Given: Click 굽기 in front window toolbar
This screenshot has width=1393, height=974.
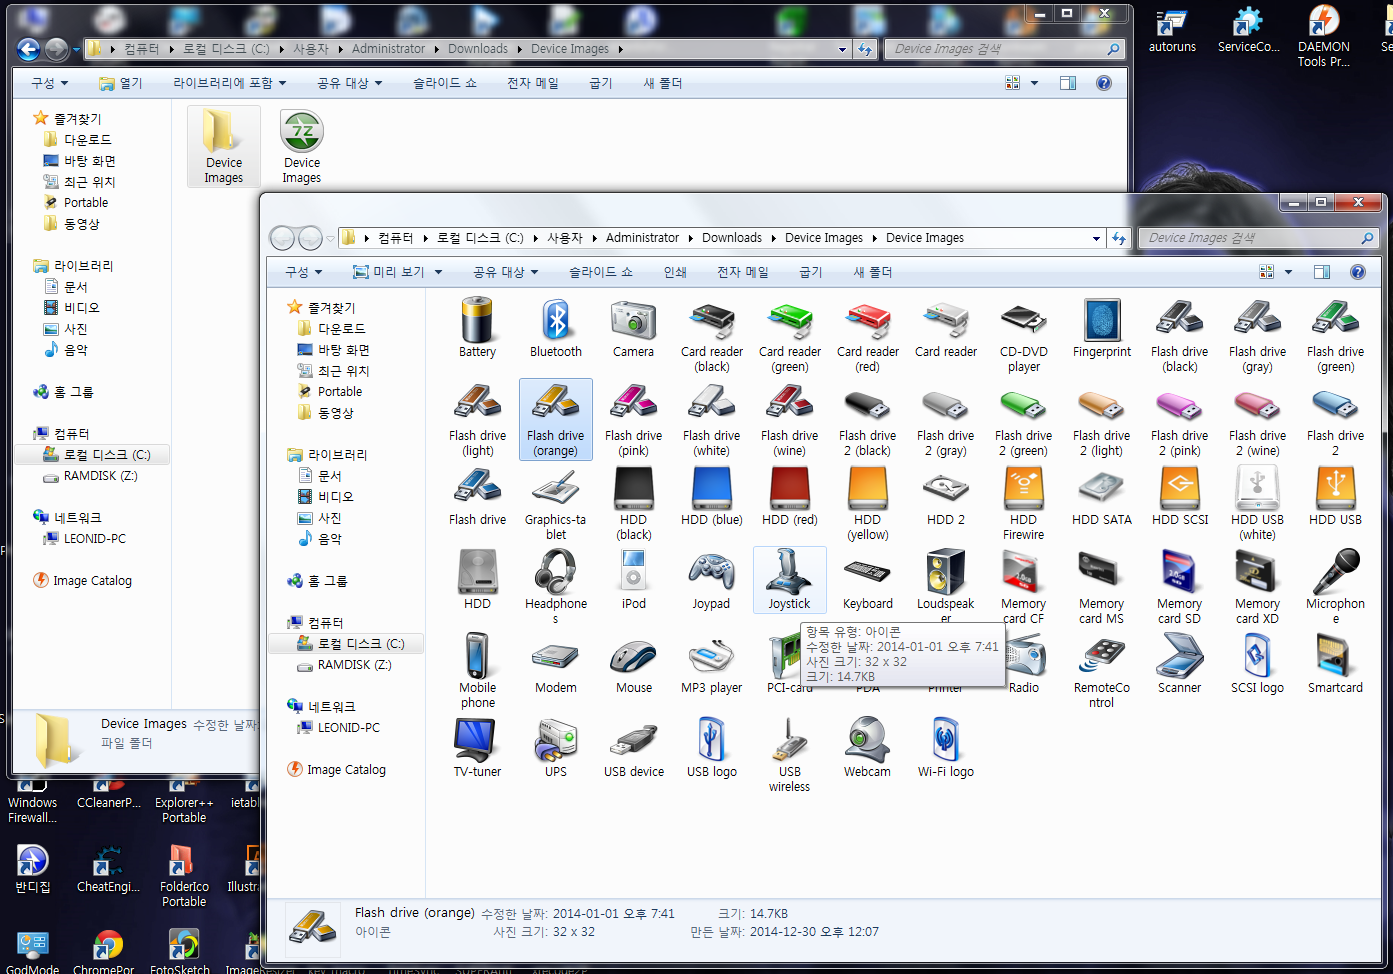Looking at the screenshot, I should click(x=811, y=272).
